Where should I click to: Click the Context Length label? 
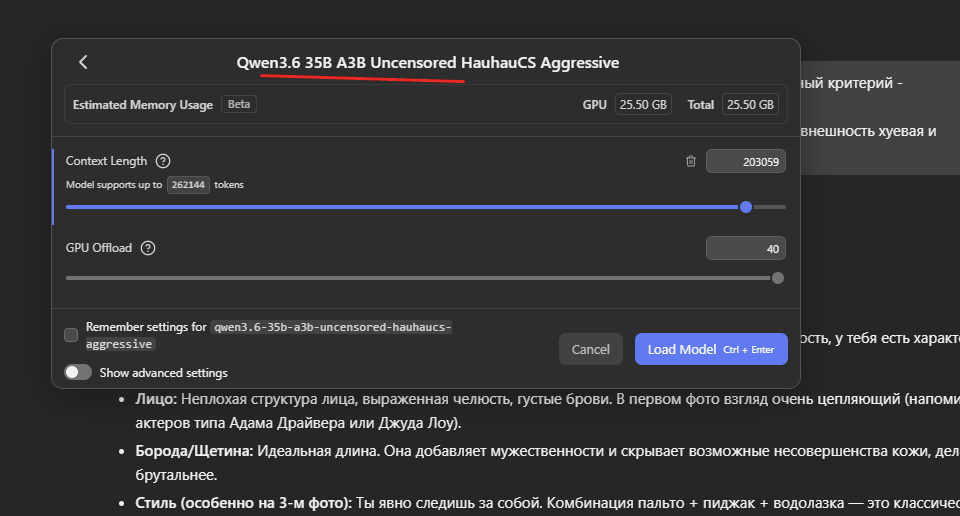point(107,161)
